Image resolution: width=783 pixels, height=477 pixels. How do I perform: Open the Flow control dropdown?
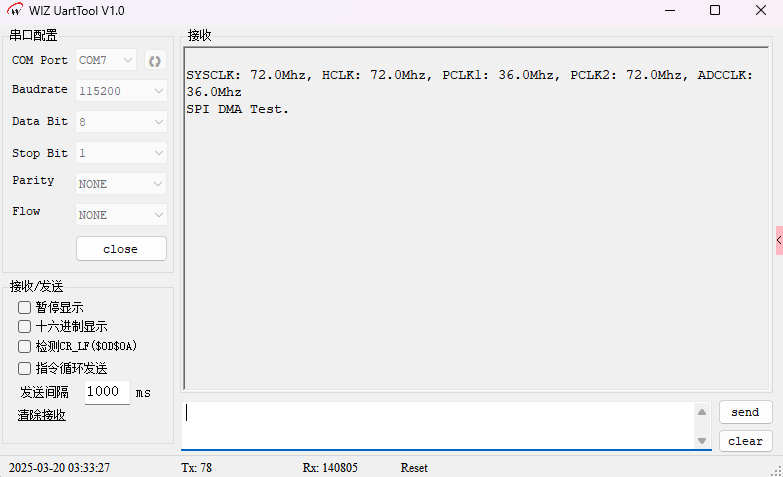(121, 215)
